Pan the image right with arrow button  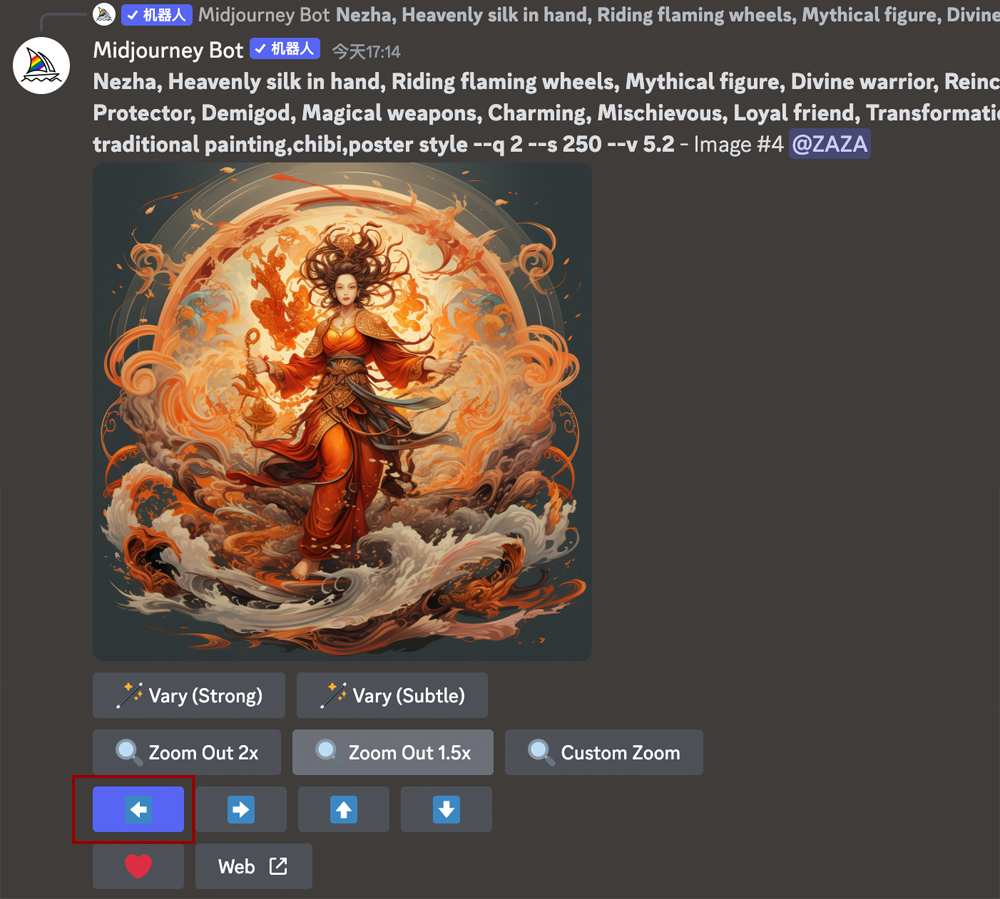coord(241,809)
